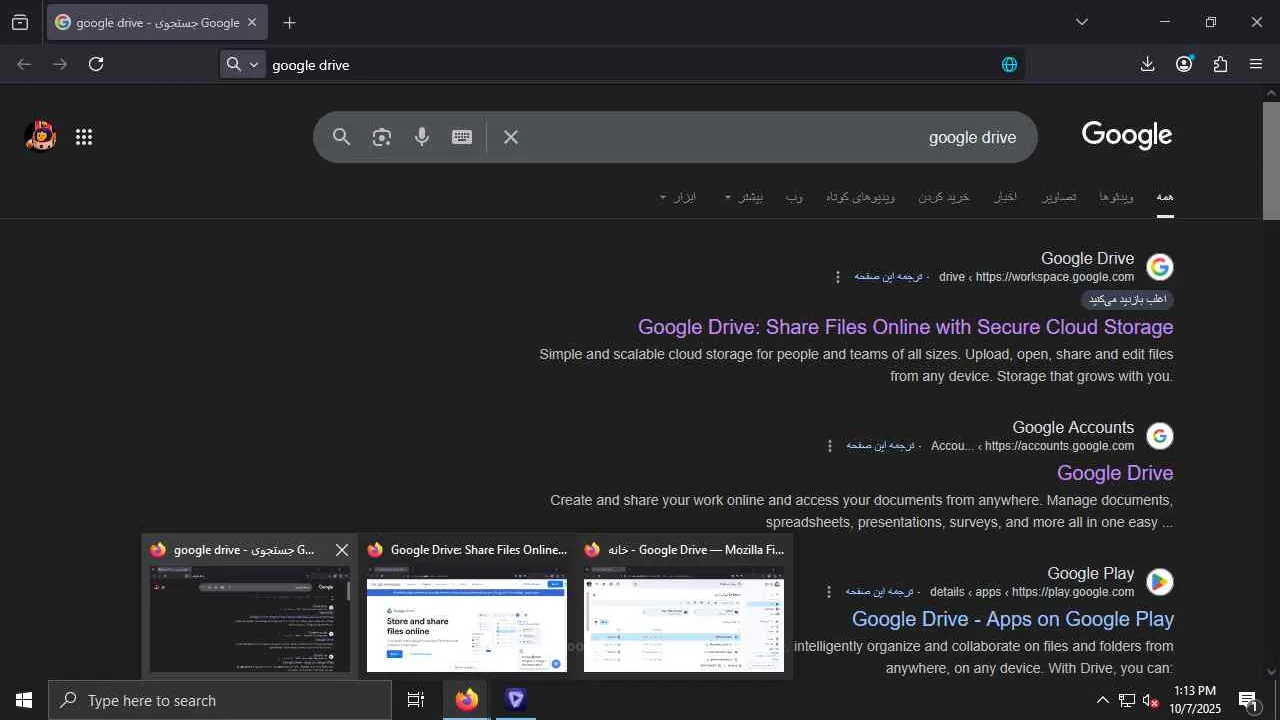The height and width of the screenshot is (720, 1280).
Task: Switch to the 'google drive - جستجوی G...' preview window
Action: coord(250,607)
